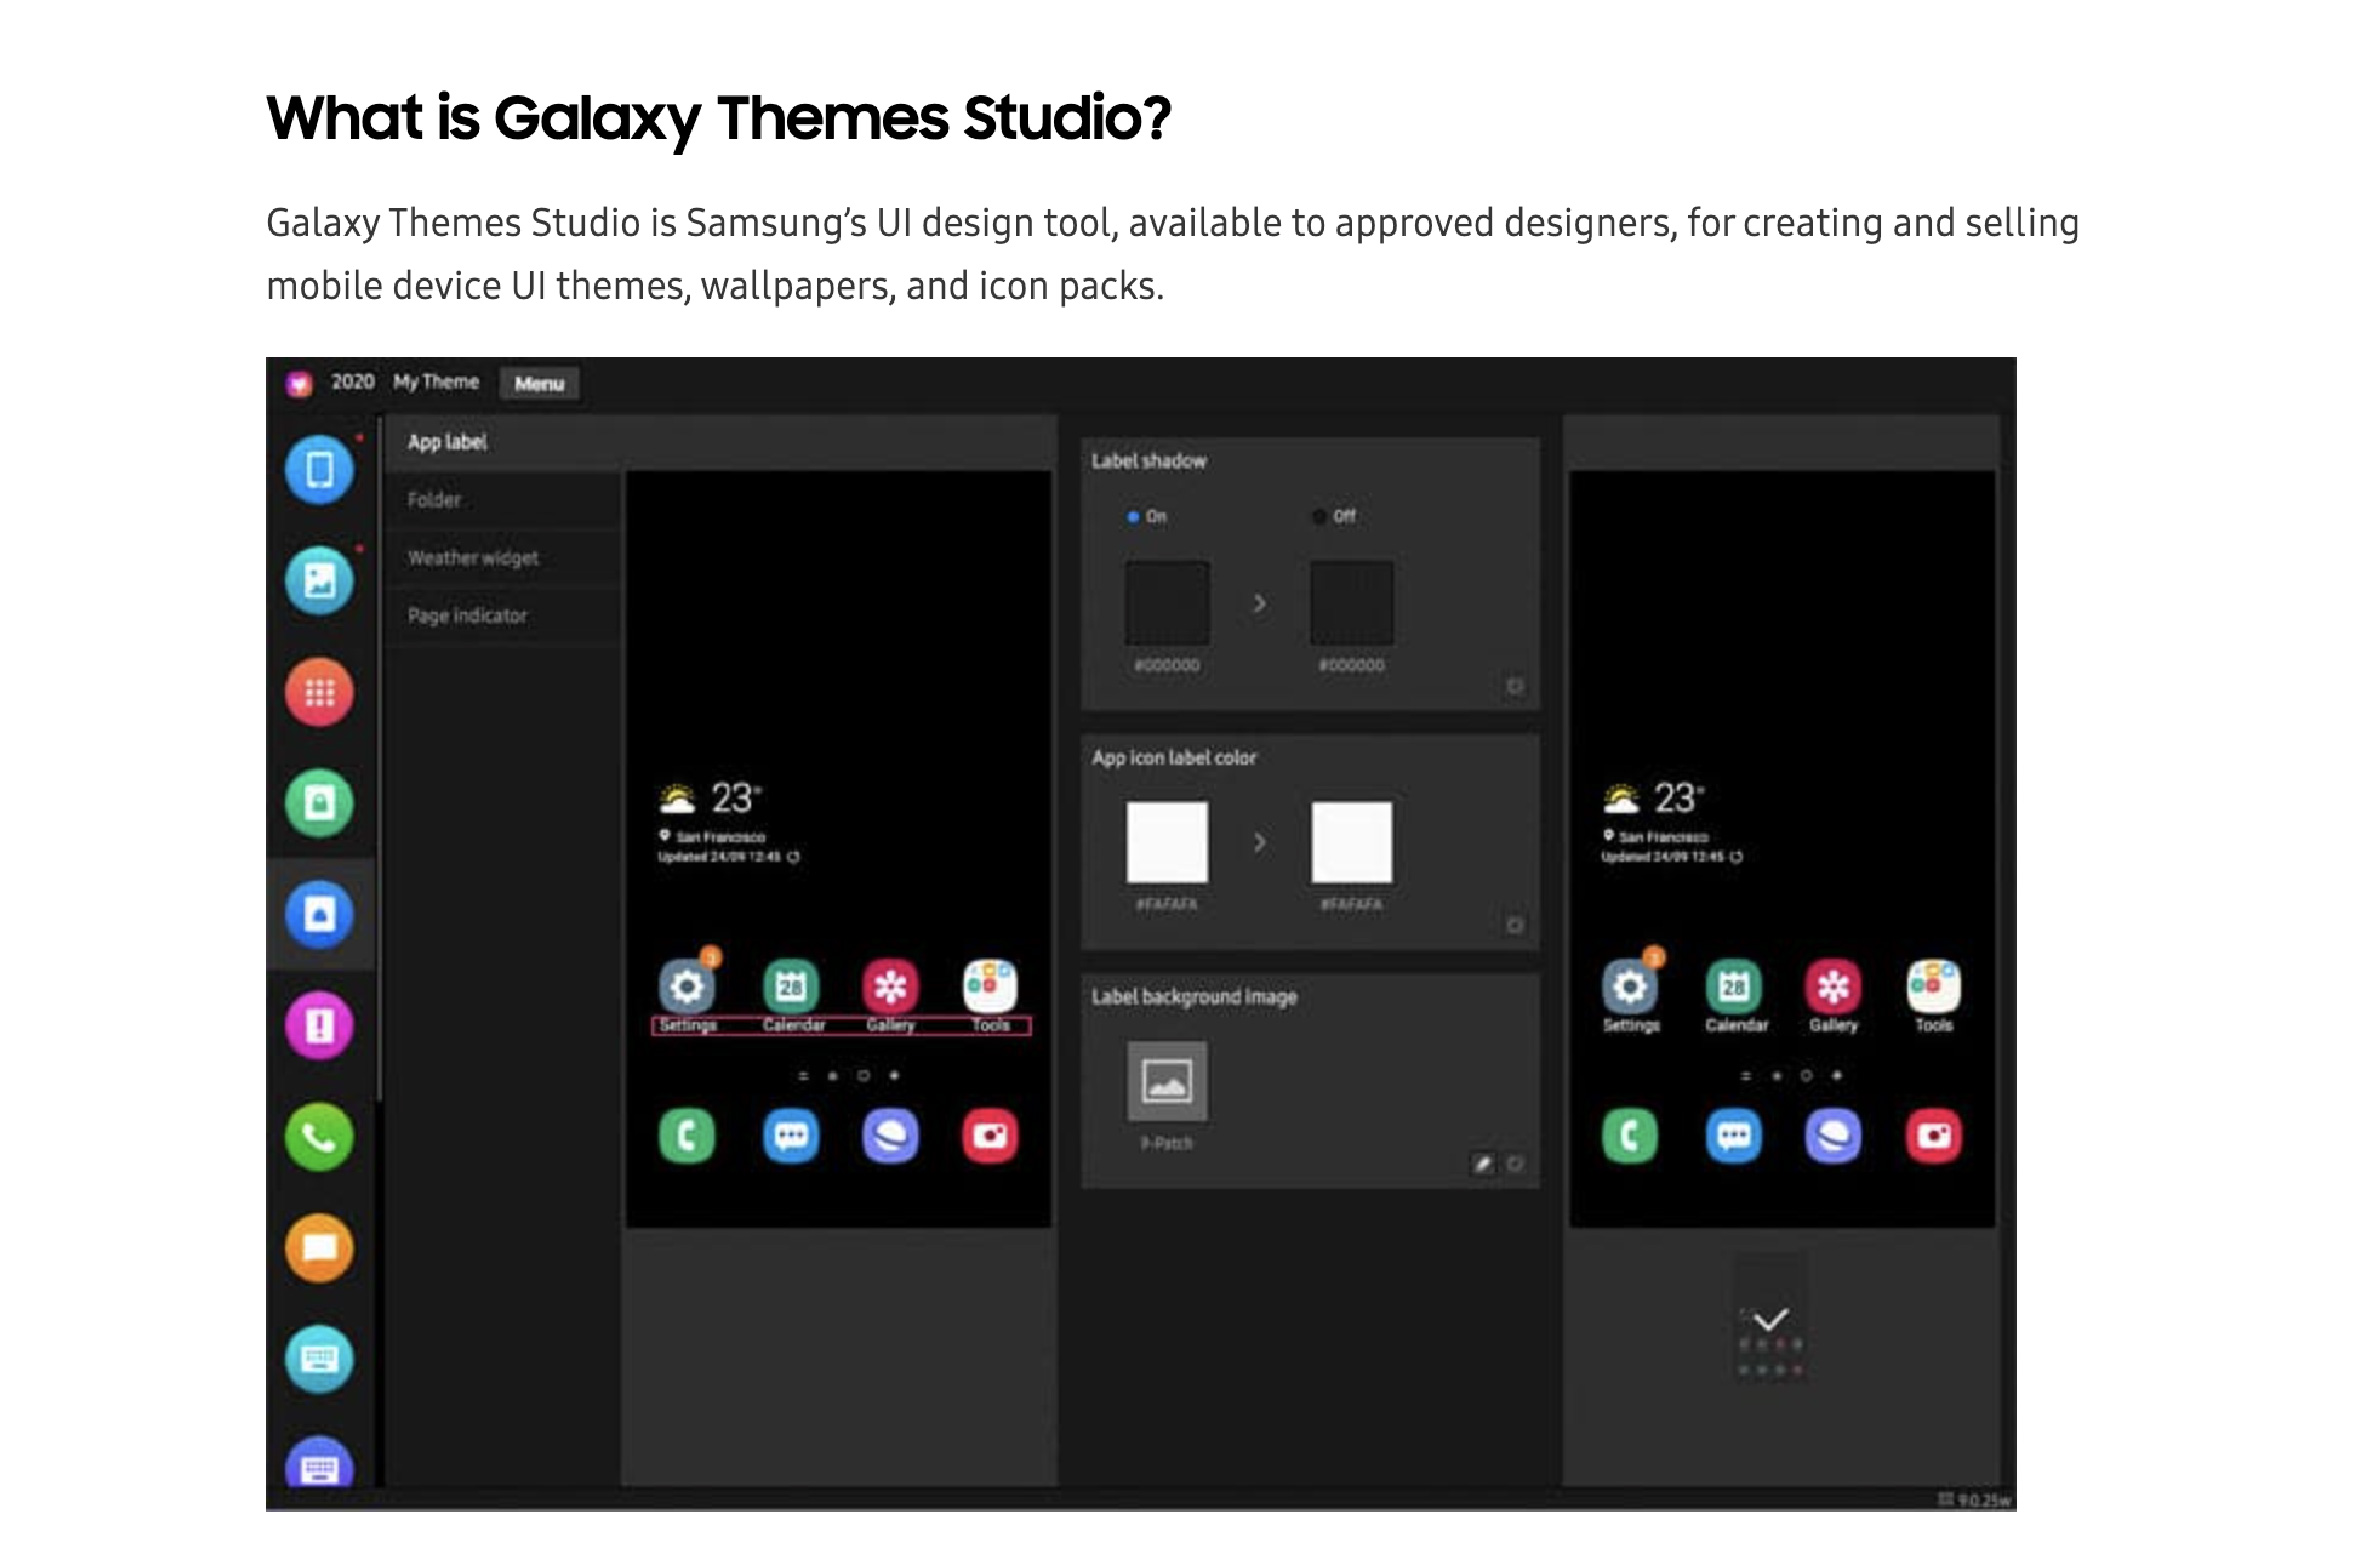Click arrow between Label shadow color boxes
2360x1560 pixels.
tap(1260, 603)
